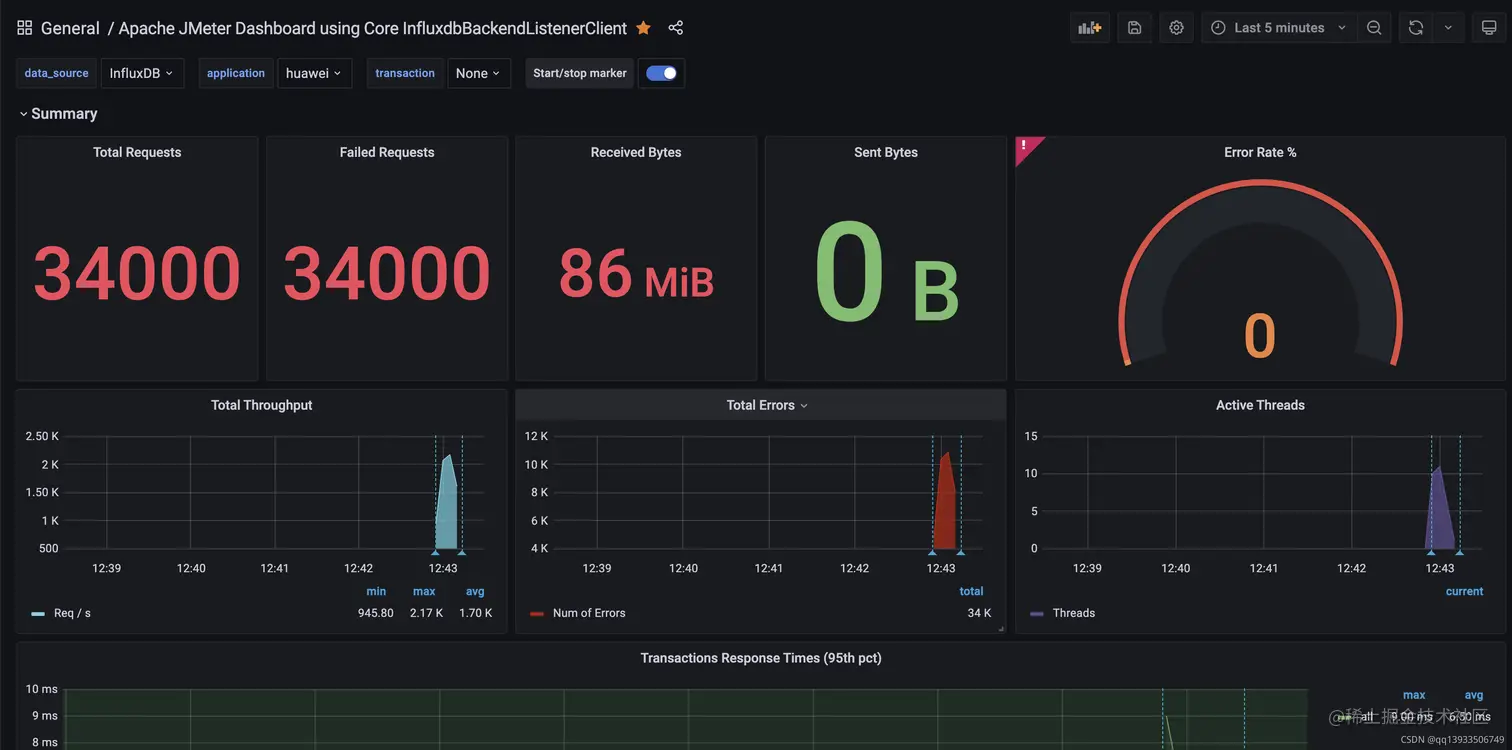
Task: Collapse the Summary row
Action: [58, 114]
